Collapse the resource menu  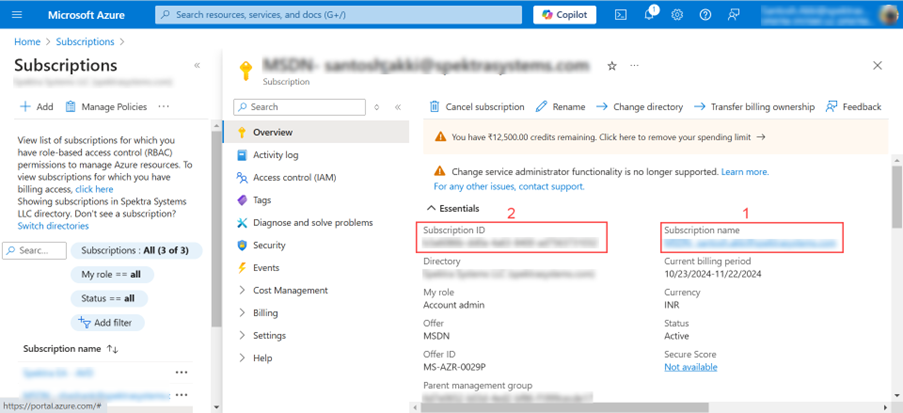click(397, 107)
